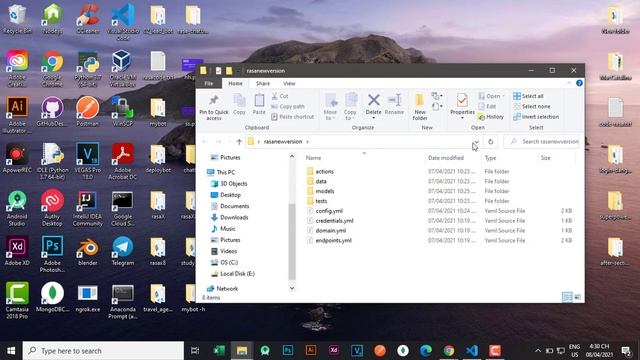The image size is (640, 360).
Task: Select This PC in the navigation pane
Action: click(221, 172)
